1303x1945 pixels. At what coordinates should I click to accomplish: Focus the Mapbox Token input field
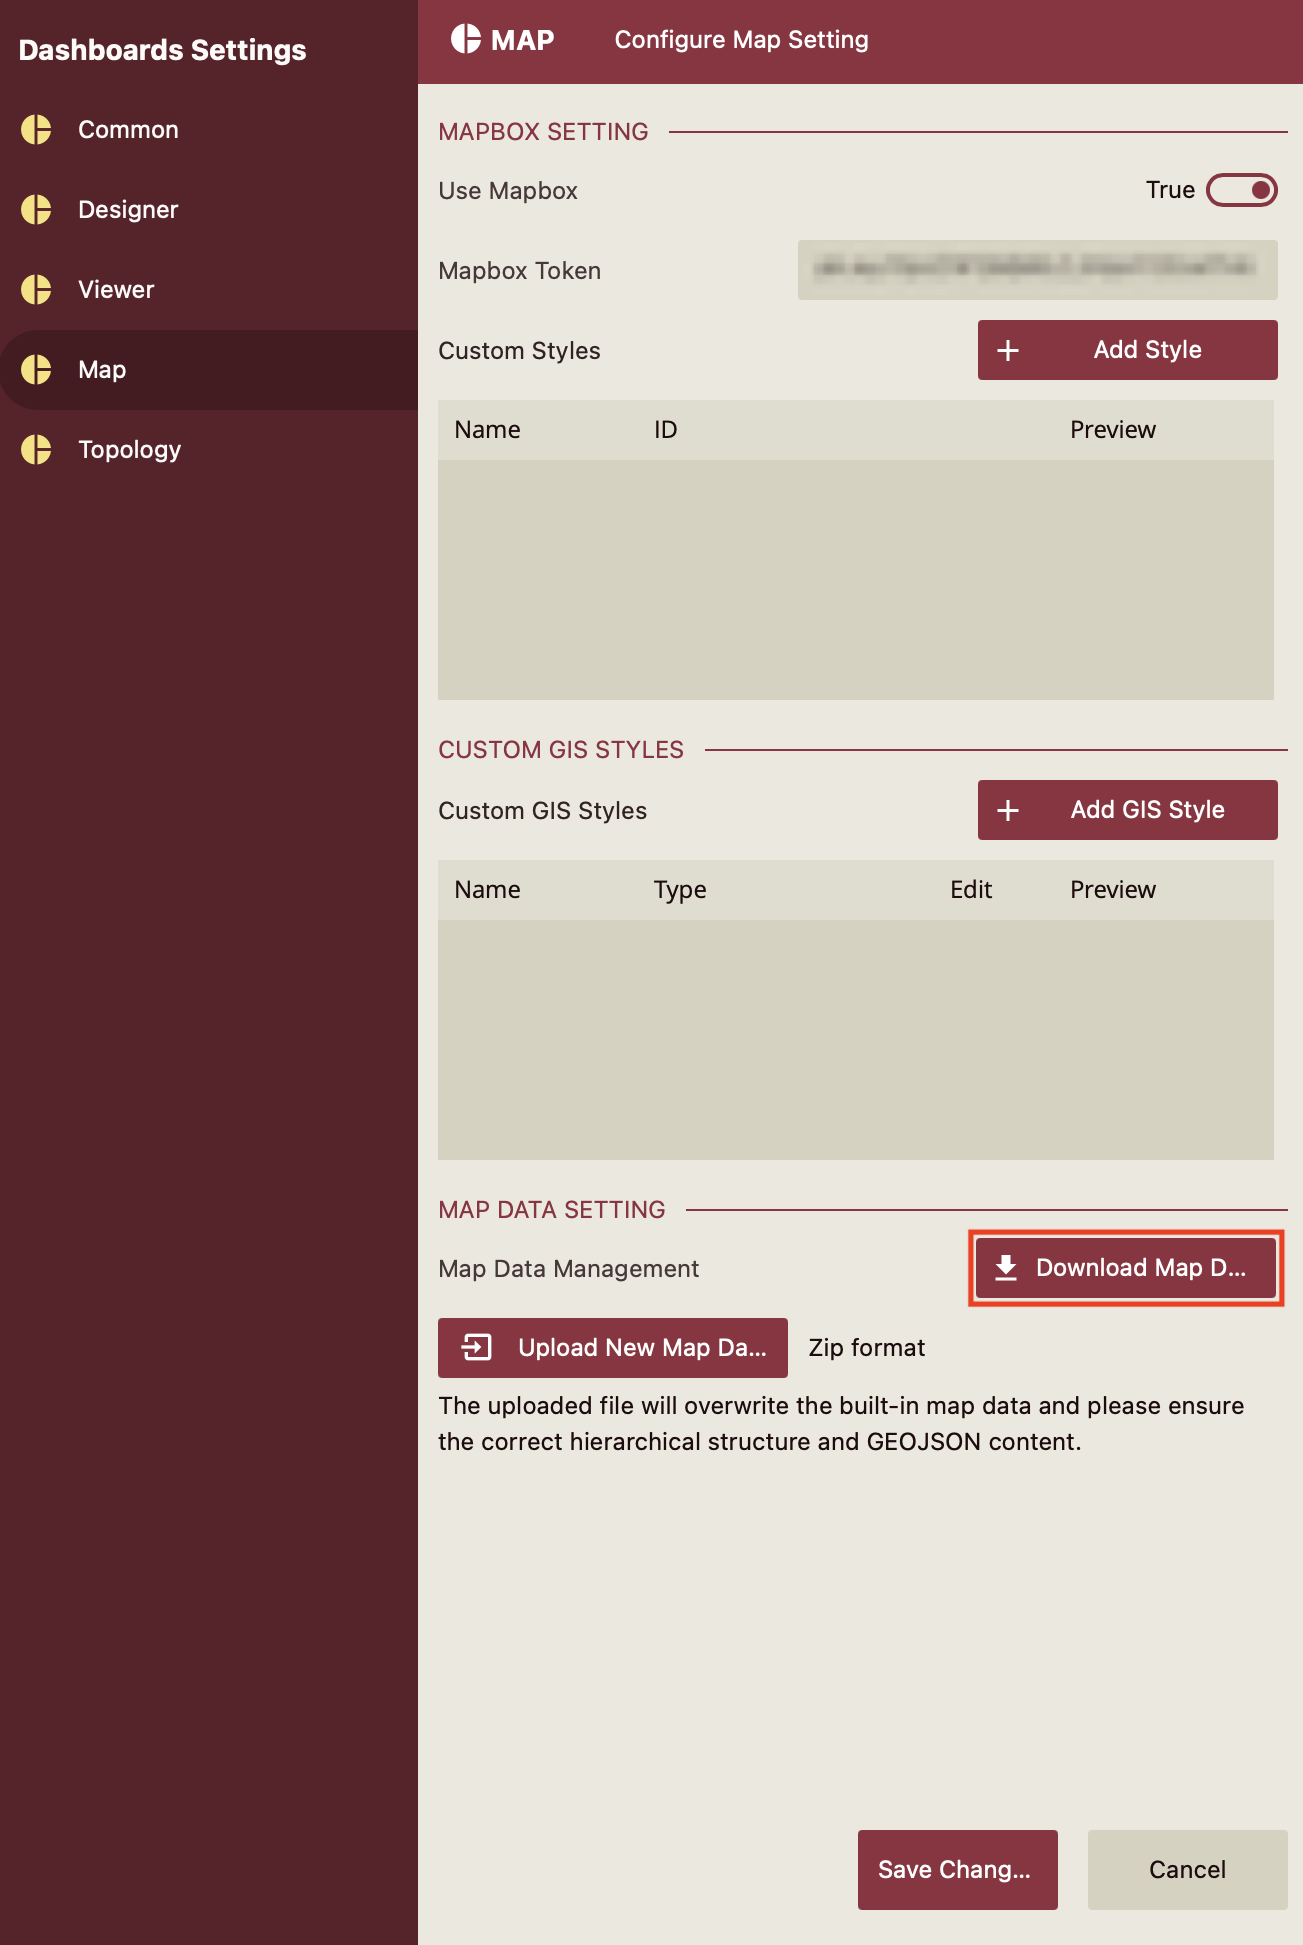pos(1037,270)
